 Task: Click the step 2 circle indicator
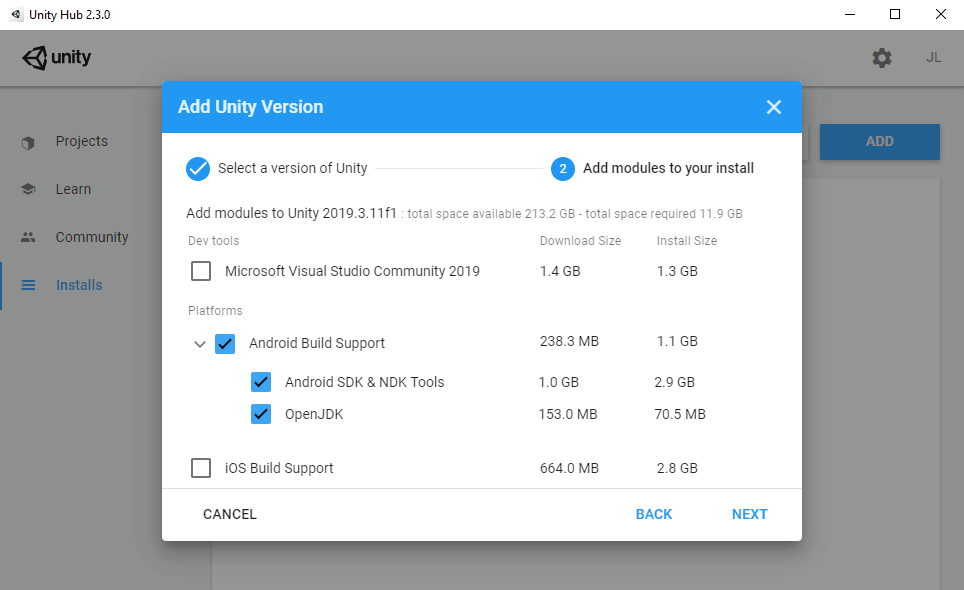(562, 169)
